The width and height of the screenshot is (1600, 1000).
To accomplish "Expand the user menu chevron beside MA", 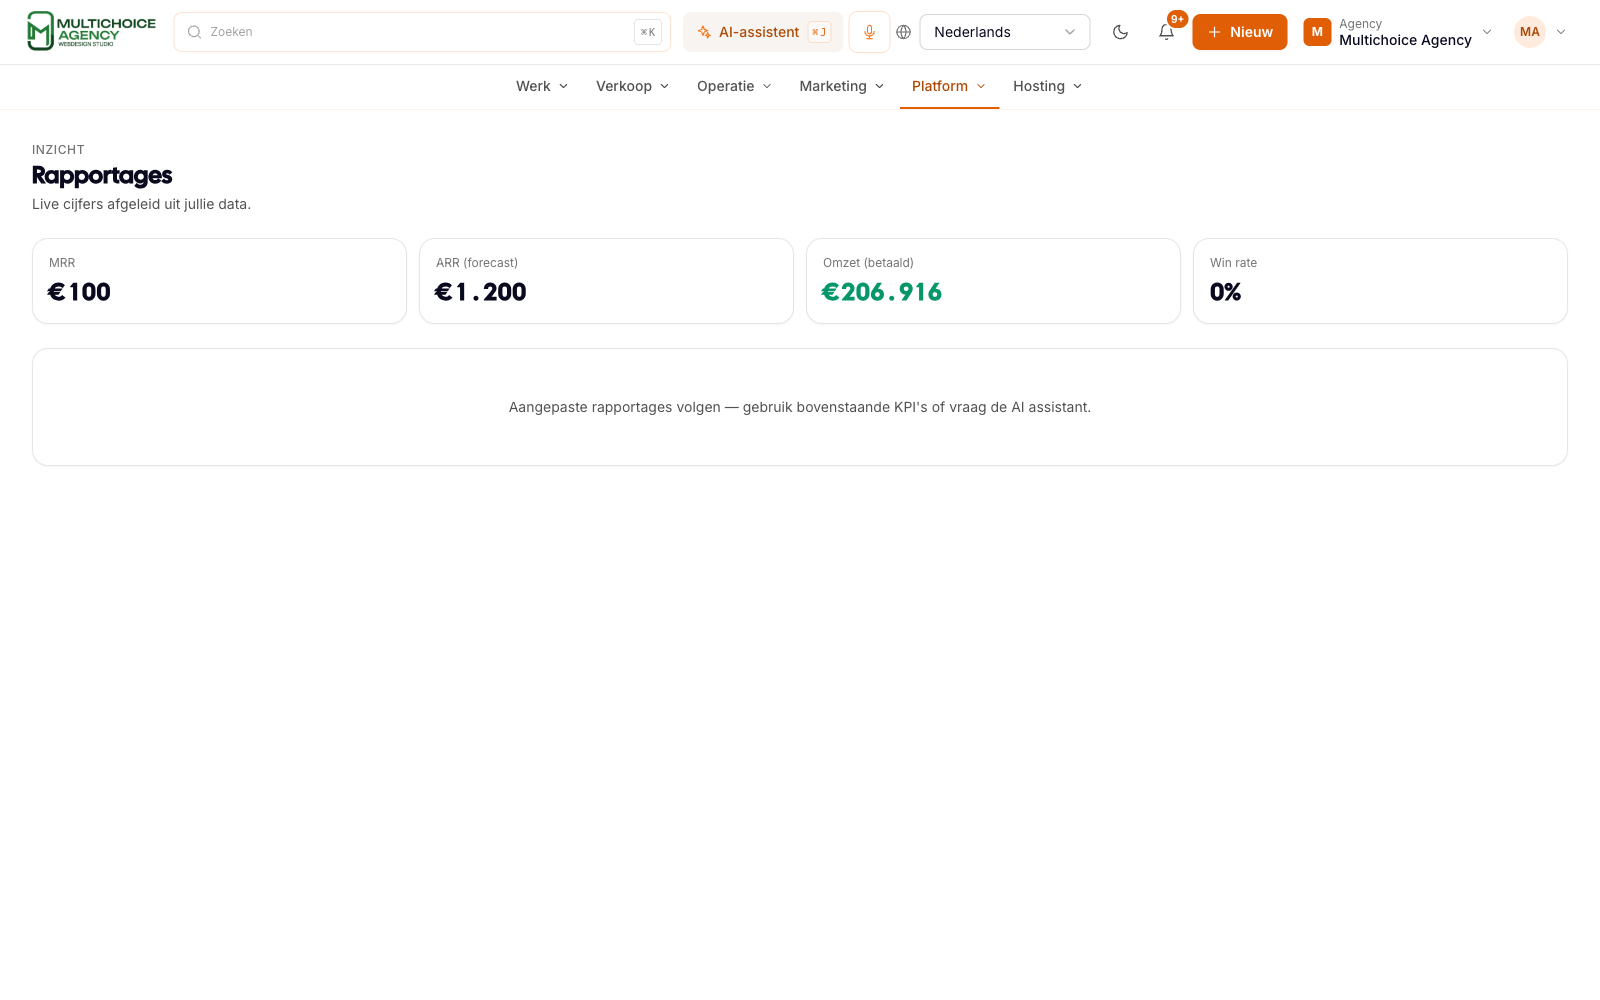I will (1561, 32).
